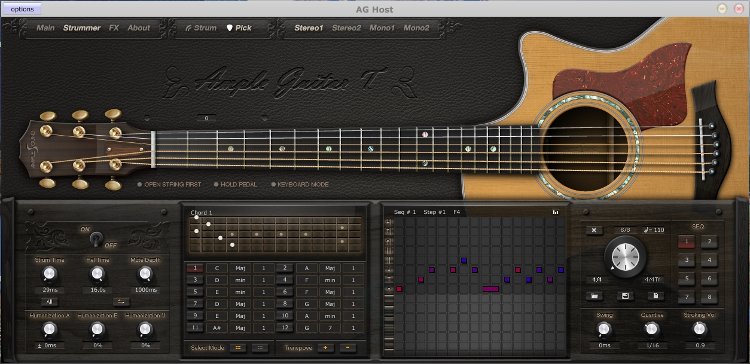Enable the Open String First option
The image size is (750, 364).
pyautogui.click(x=169, y=184)
